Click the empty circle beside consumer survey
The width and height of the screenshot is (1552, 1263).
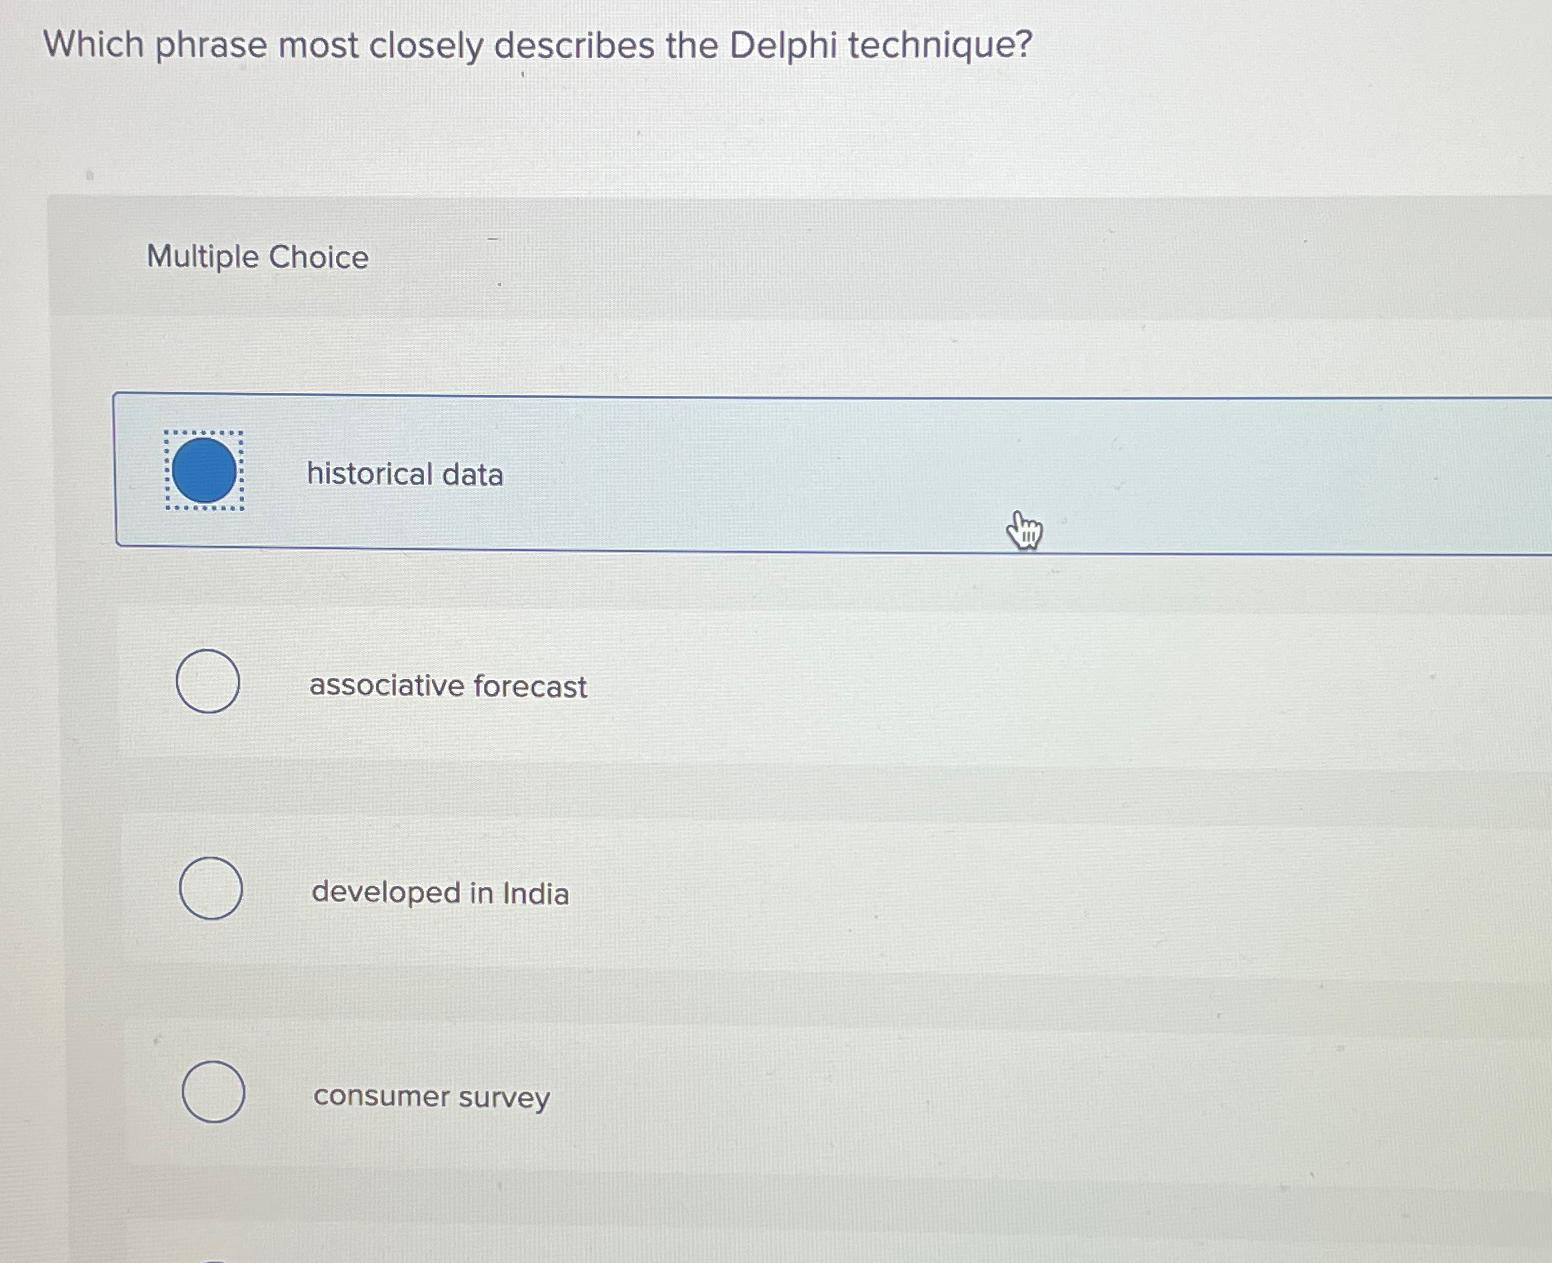pyautogui.click(x=213, y=1092)
